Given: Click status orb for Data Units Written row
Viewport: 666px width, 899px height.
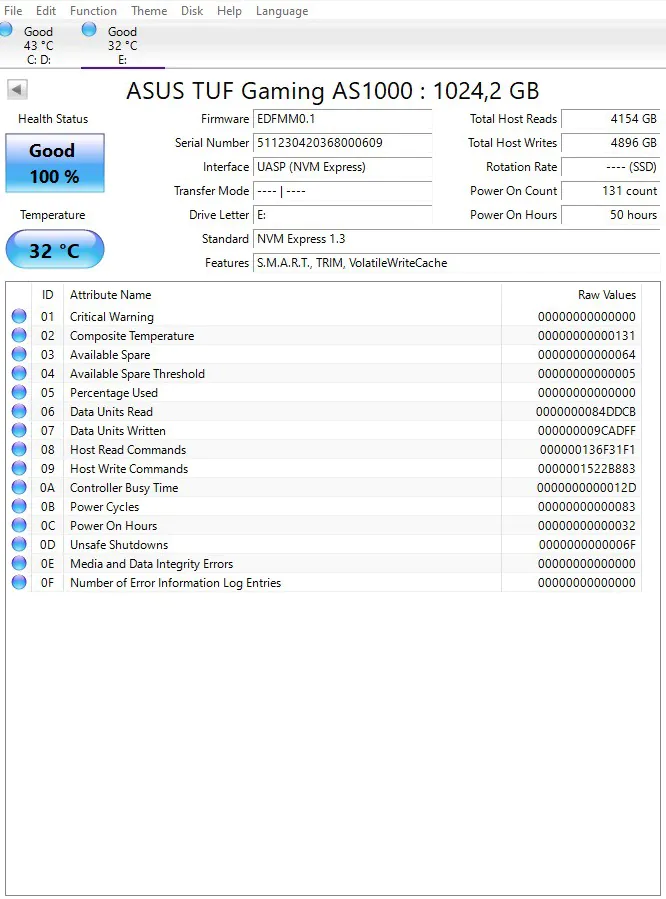Looking at the screenshot, I should 19,430.
